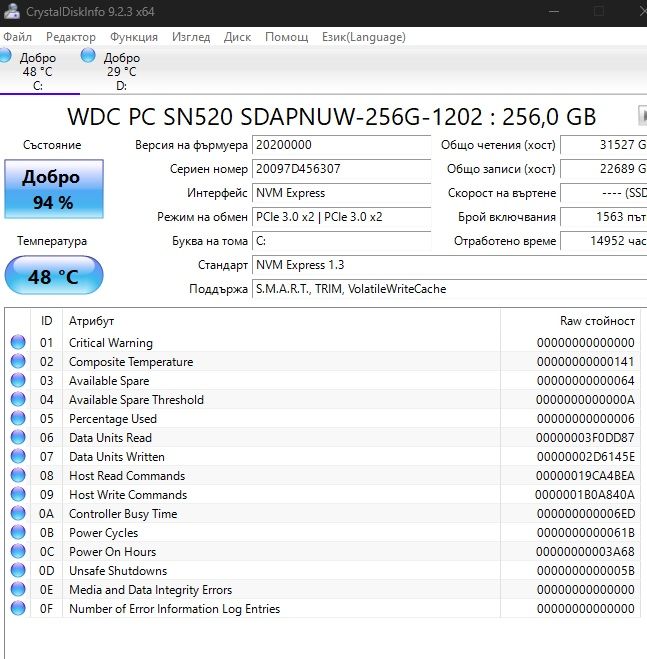The image size is (647, 659).
Task: Click the PCIe 3.0 x2 transfer mode field
Action: (x=341, y=217)
